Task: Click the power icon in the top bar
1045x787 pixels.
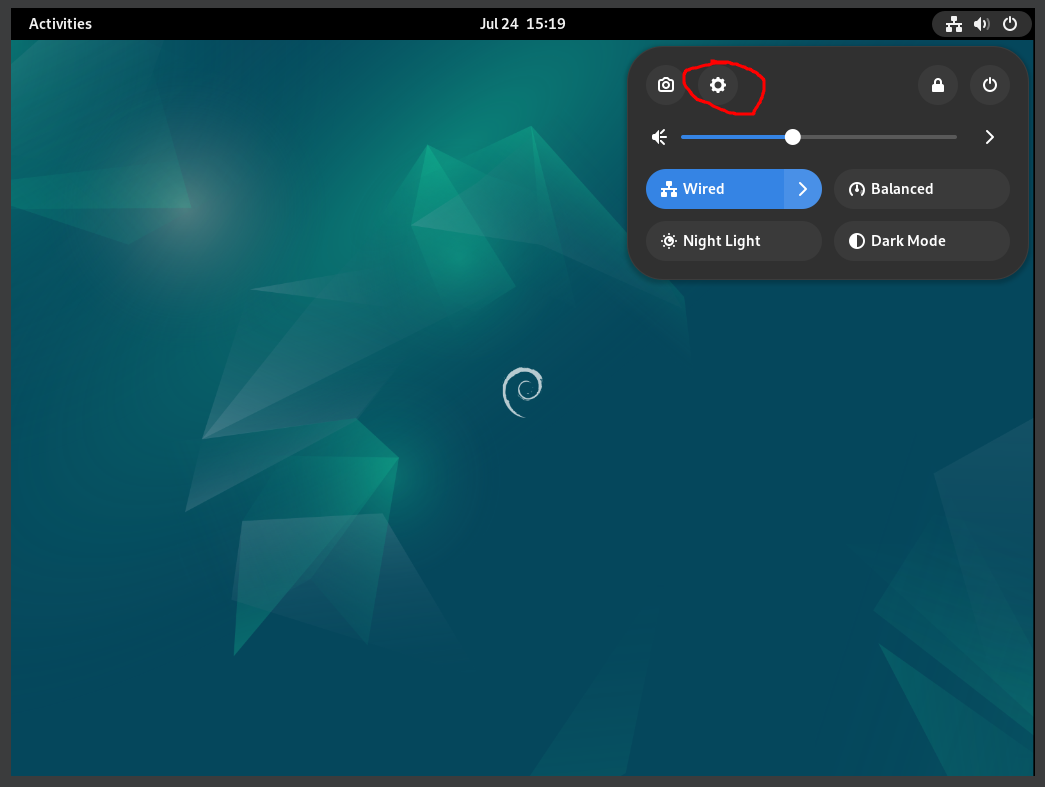Action: click(1010, 24)
